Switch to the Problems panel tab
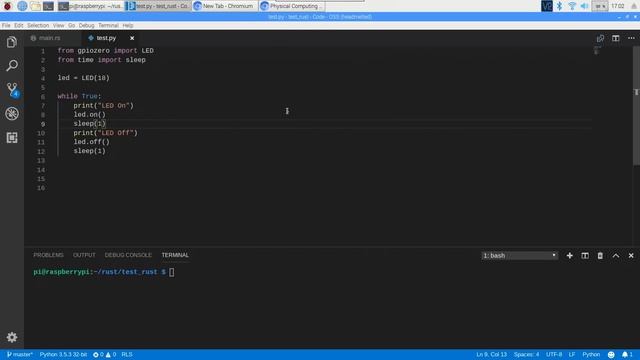 coord(48,255)
